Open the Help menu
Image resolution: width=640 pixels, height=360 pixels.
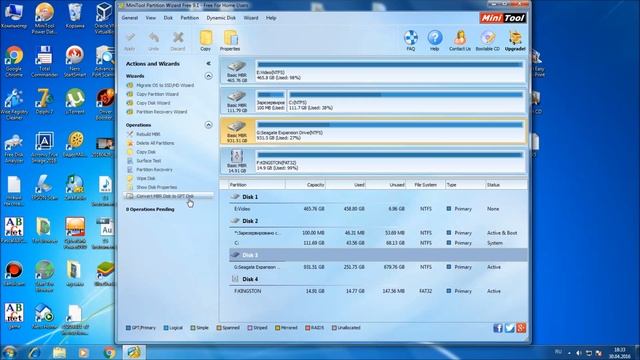(271, 18)
